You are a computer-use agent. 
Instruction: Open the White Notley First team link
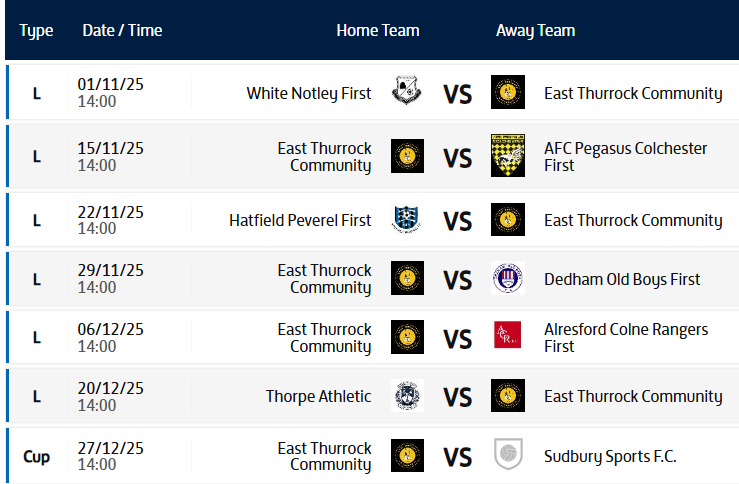308,93
